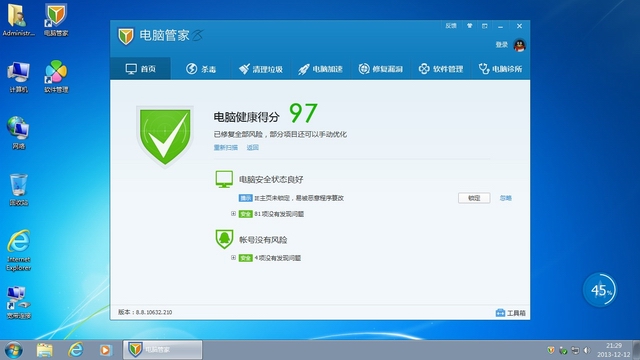Click the green monitor security status icon

224,179
